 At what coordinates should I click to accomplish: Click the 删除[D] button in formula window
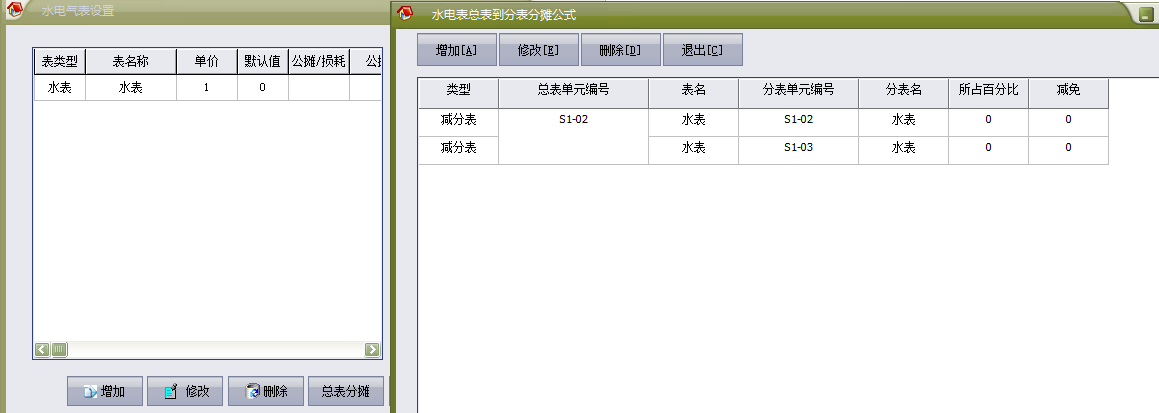621,50
